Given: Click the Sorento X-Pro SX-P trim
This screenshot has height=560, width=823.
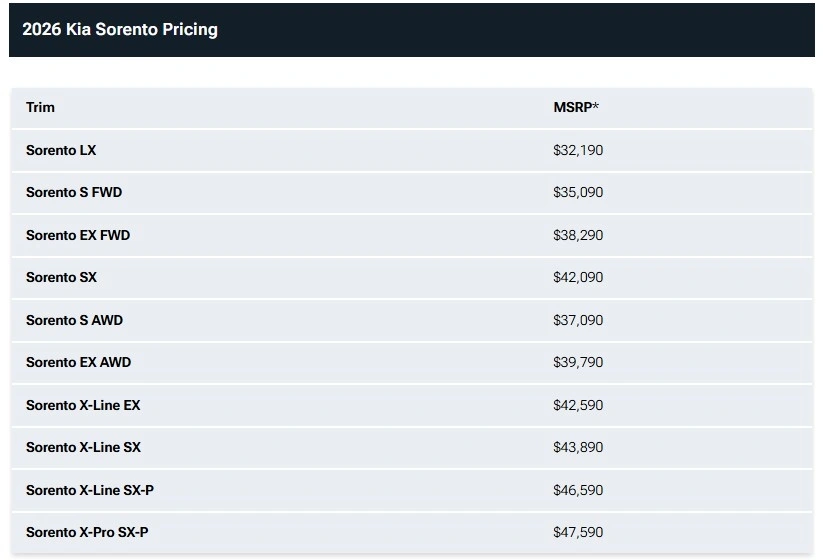Looking at the screenshot, I should tap(87, 532).
